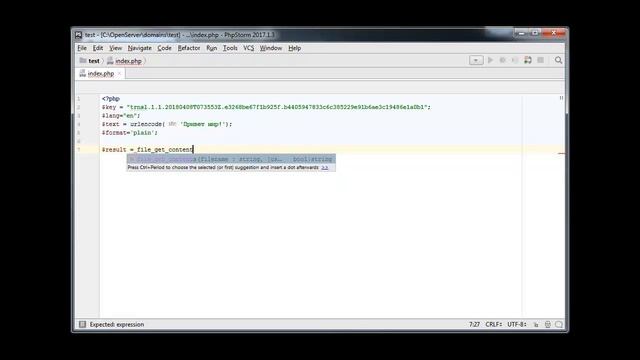The height and width of the screenshot is (360, 640).
Task: Open the Refactor menu
Action: [189, 48]
